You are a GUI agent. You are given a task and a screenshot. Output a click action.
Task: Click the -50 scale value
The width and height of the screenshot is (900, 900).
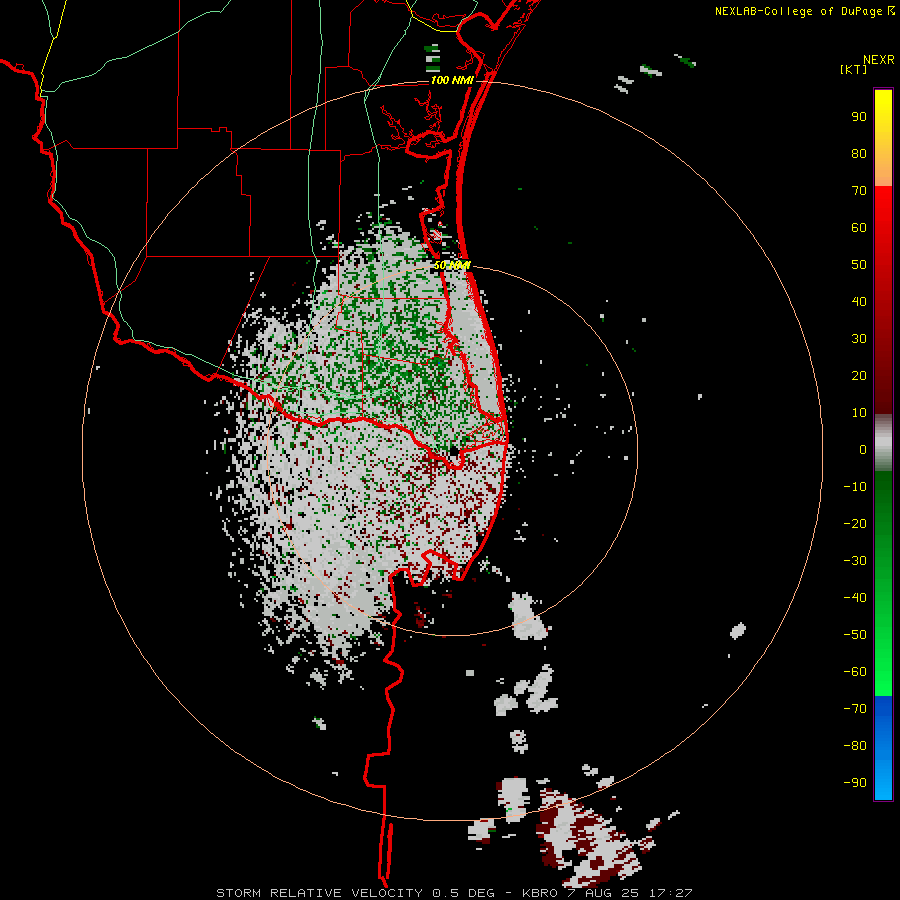855,635
